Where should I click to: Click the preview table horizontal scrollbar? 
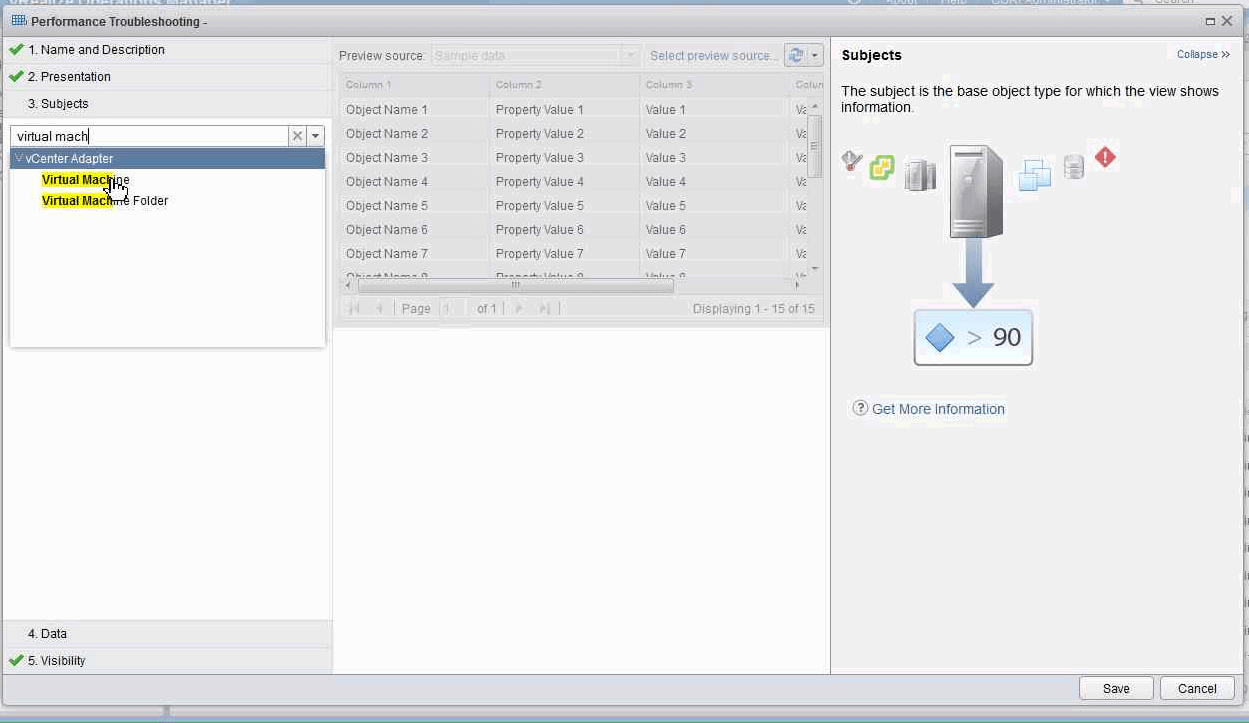[x=515, y=285]
